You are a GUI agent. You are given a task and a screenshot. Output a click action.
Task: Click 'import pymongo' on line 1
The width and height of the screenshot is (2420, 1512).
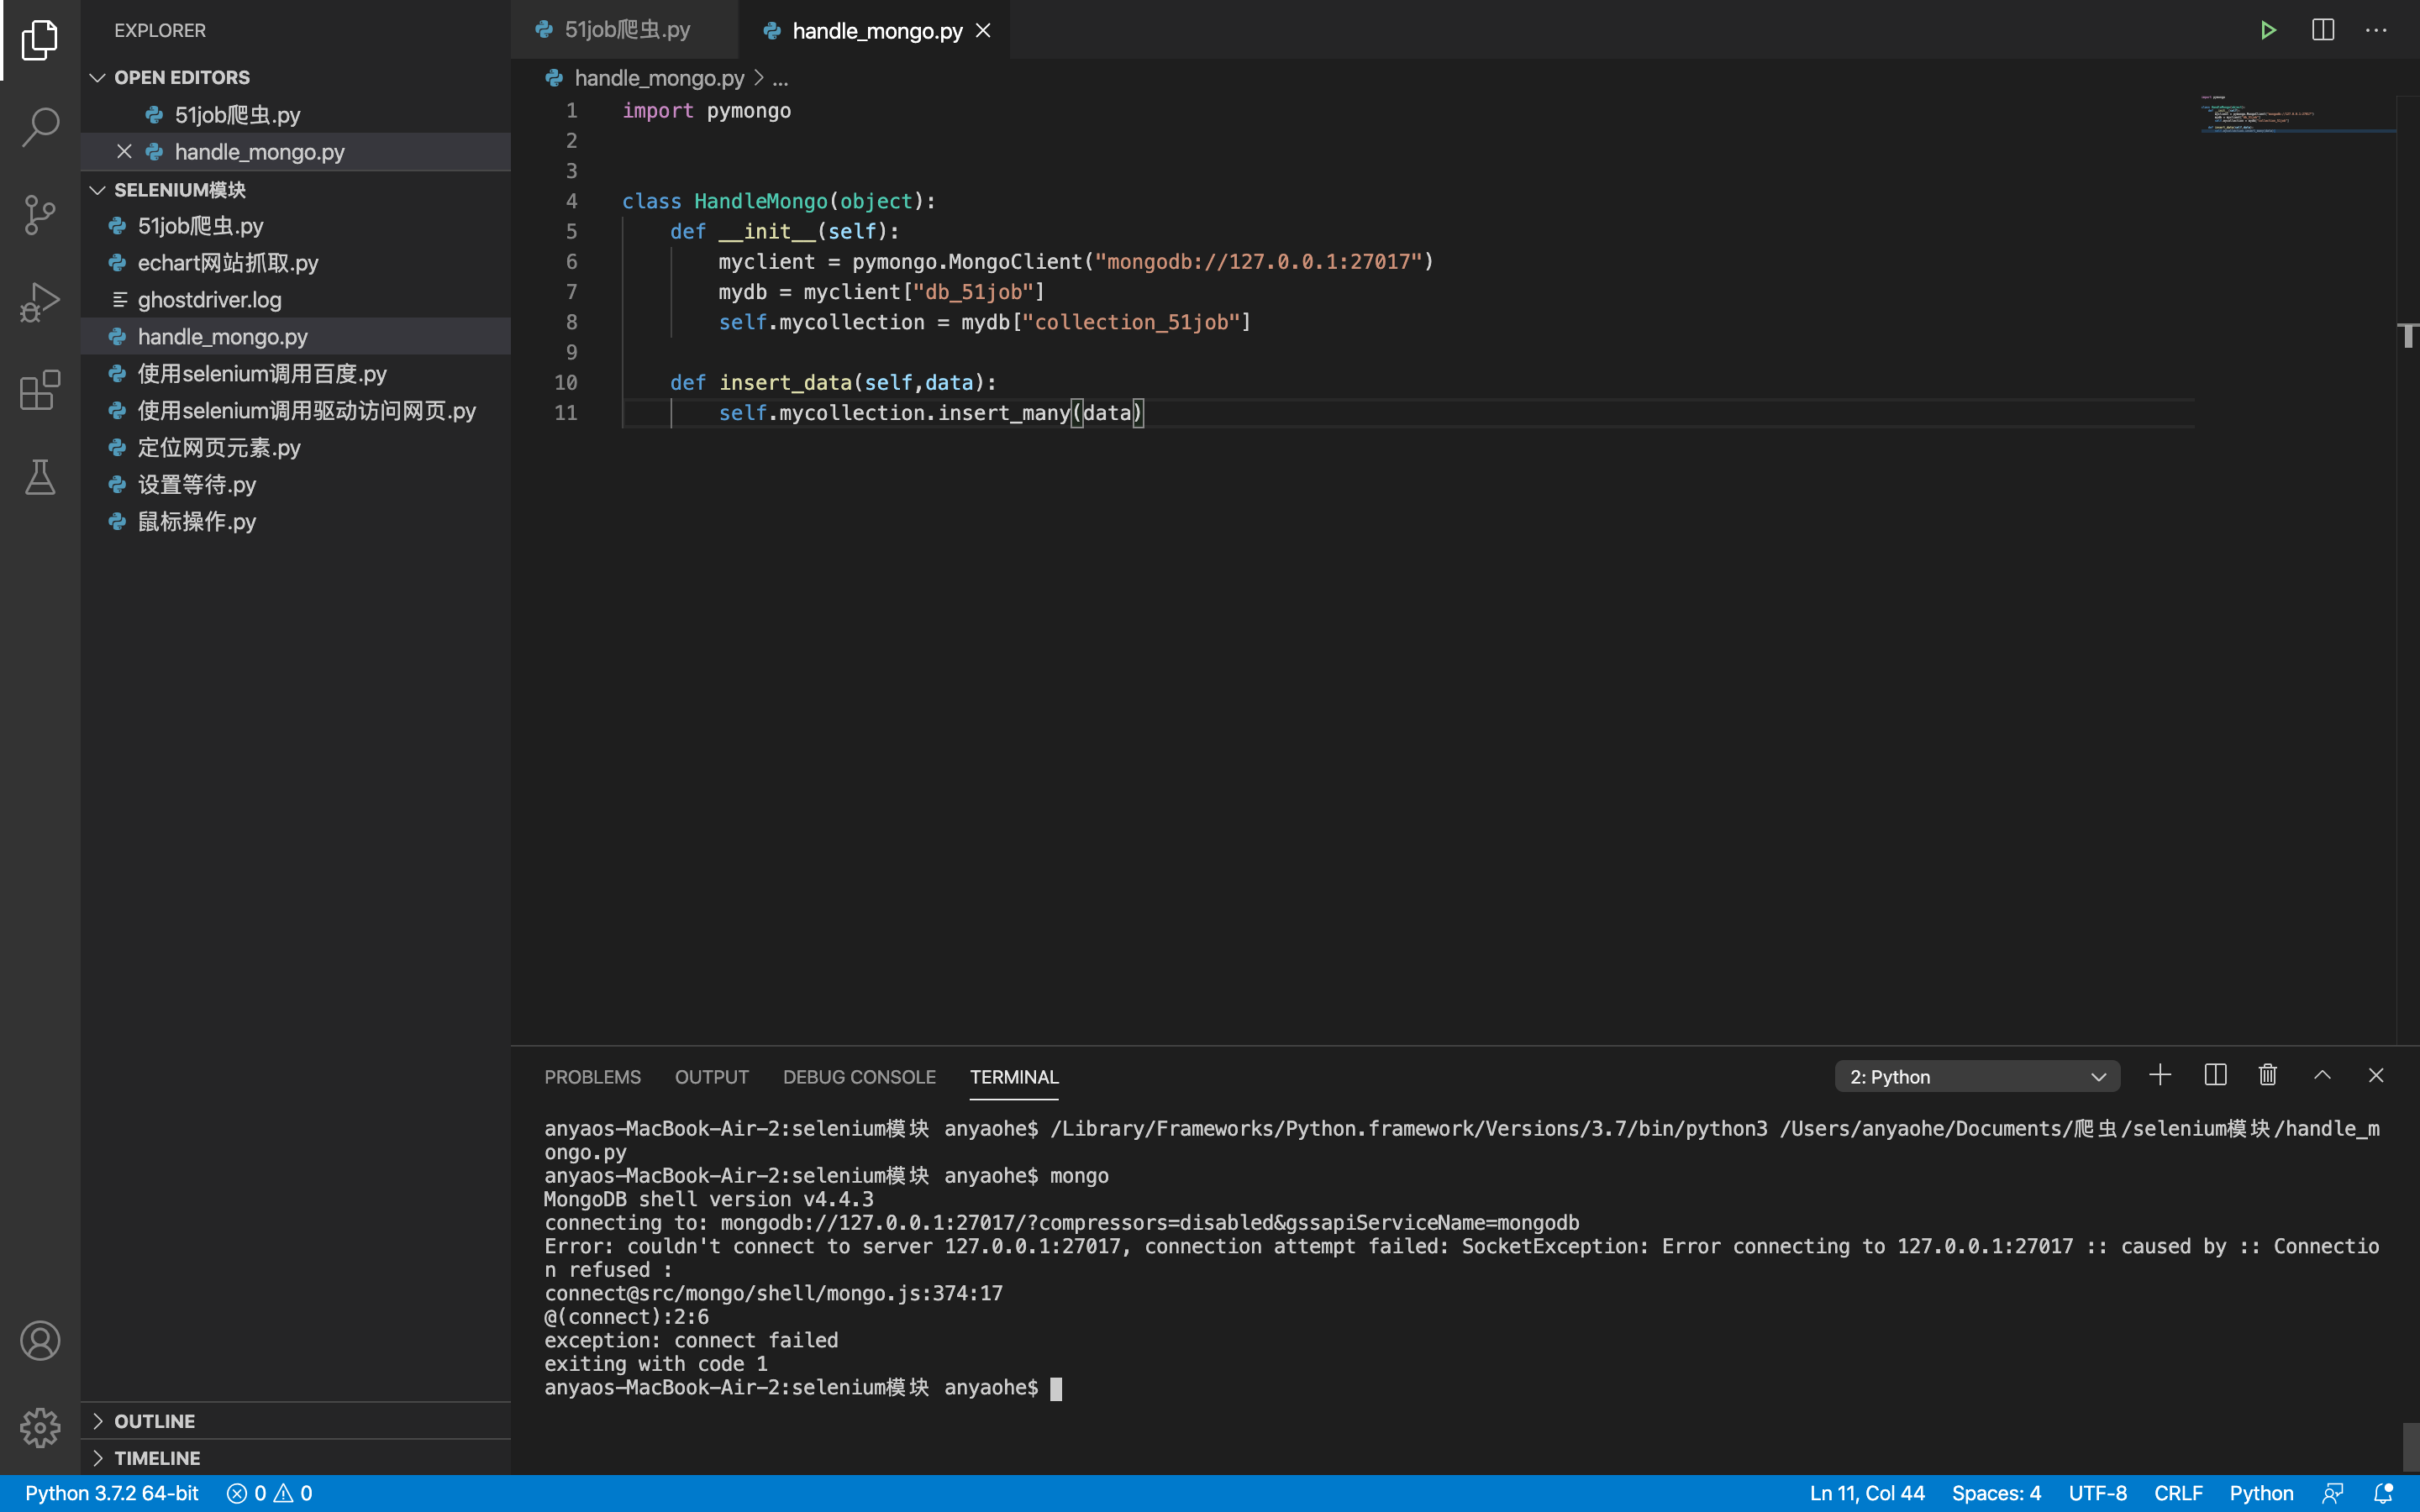click(706, 111)
